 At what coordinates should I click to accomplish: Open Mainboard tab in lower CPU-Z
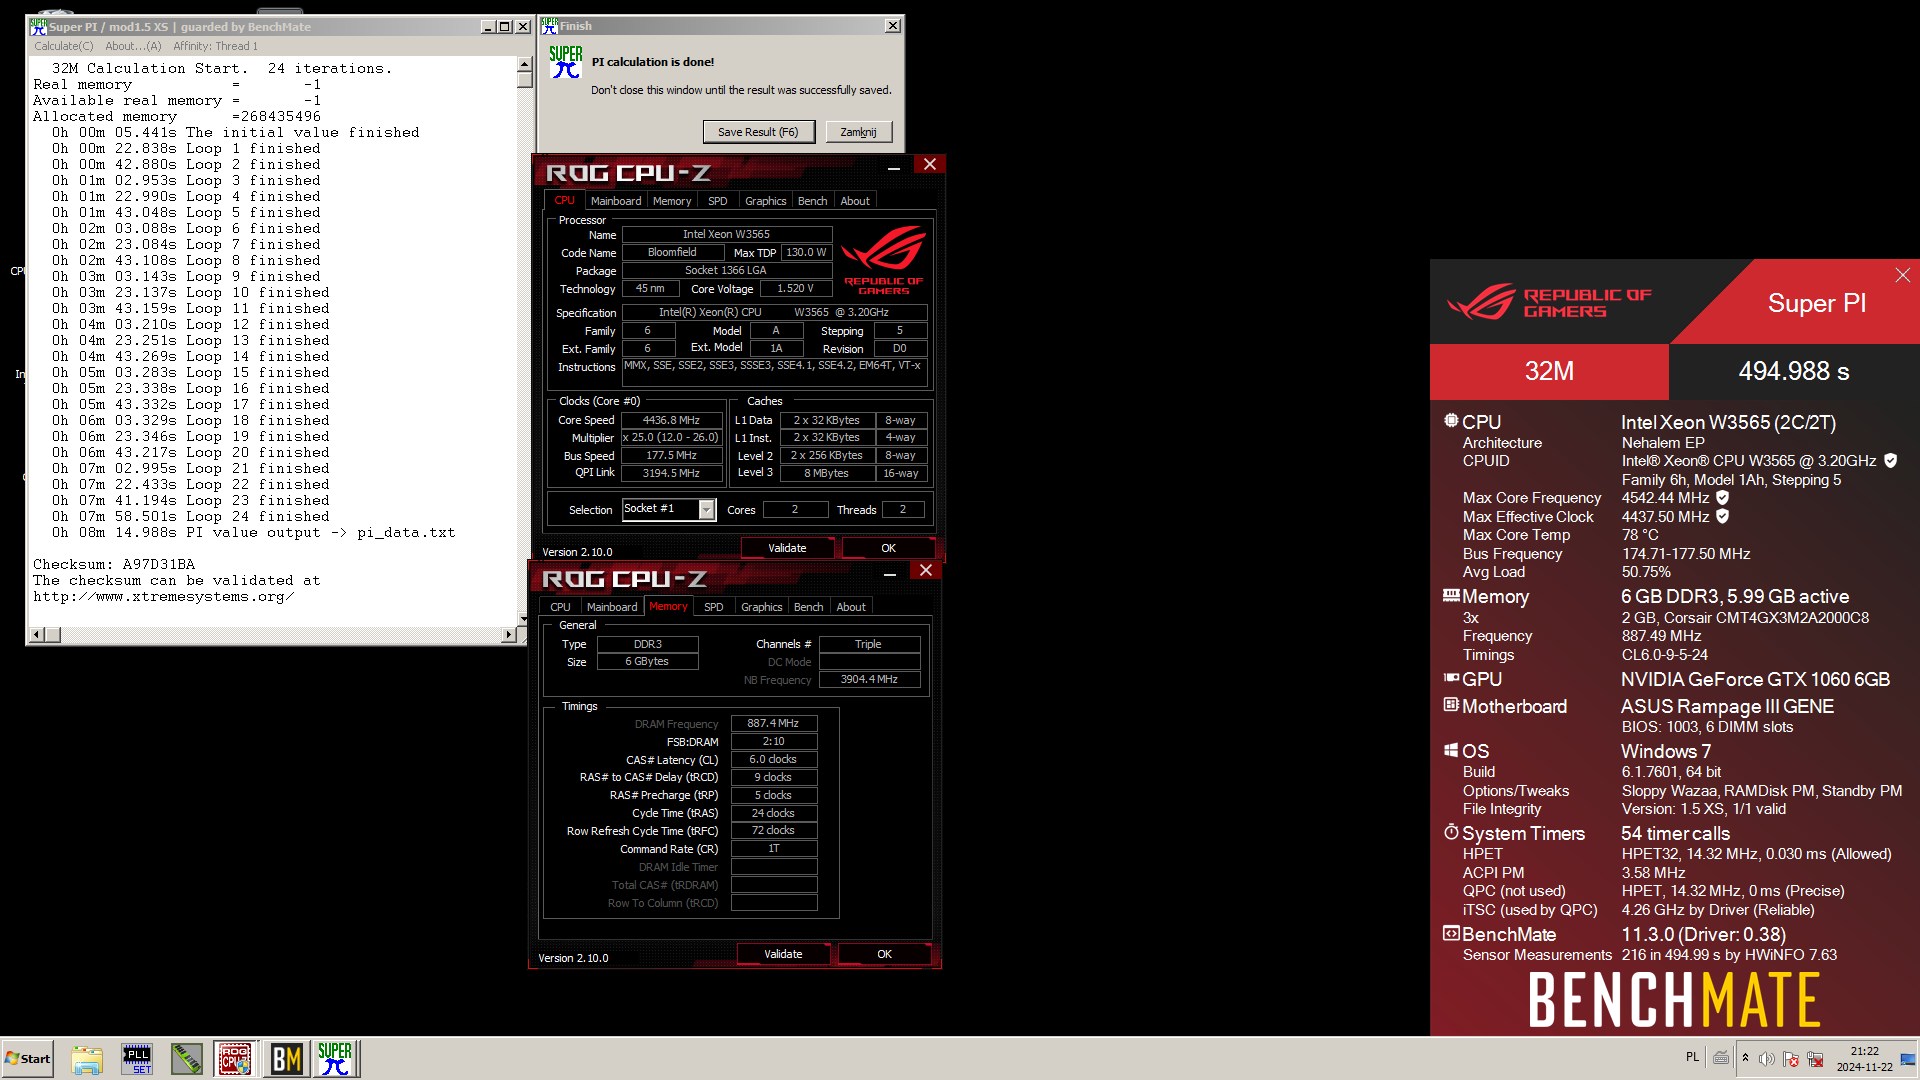(612, 607)
